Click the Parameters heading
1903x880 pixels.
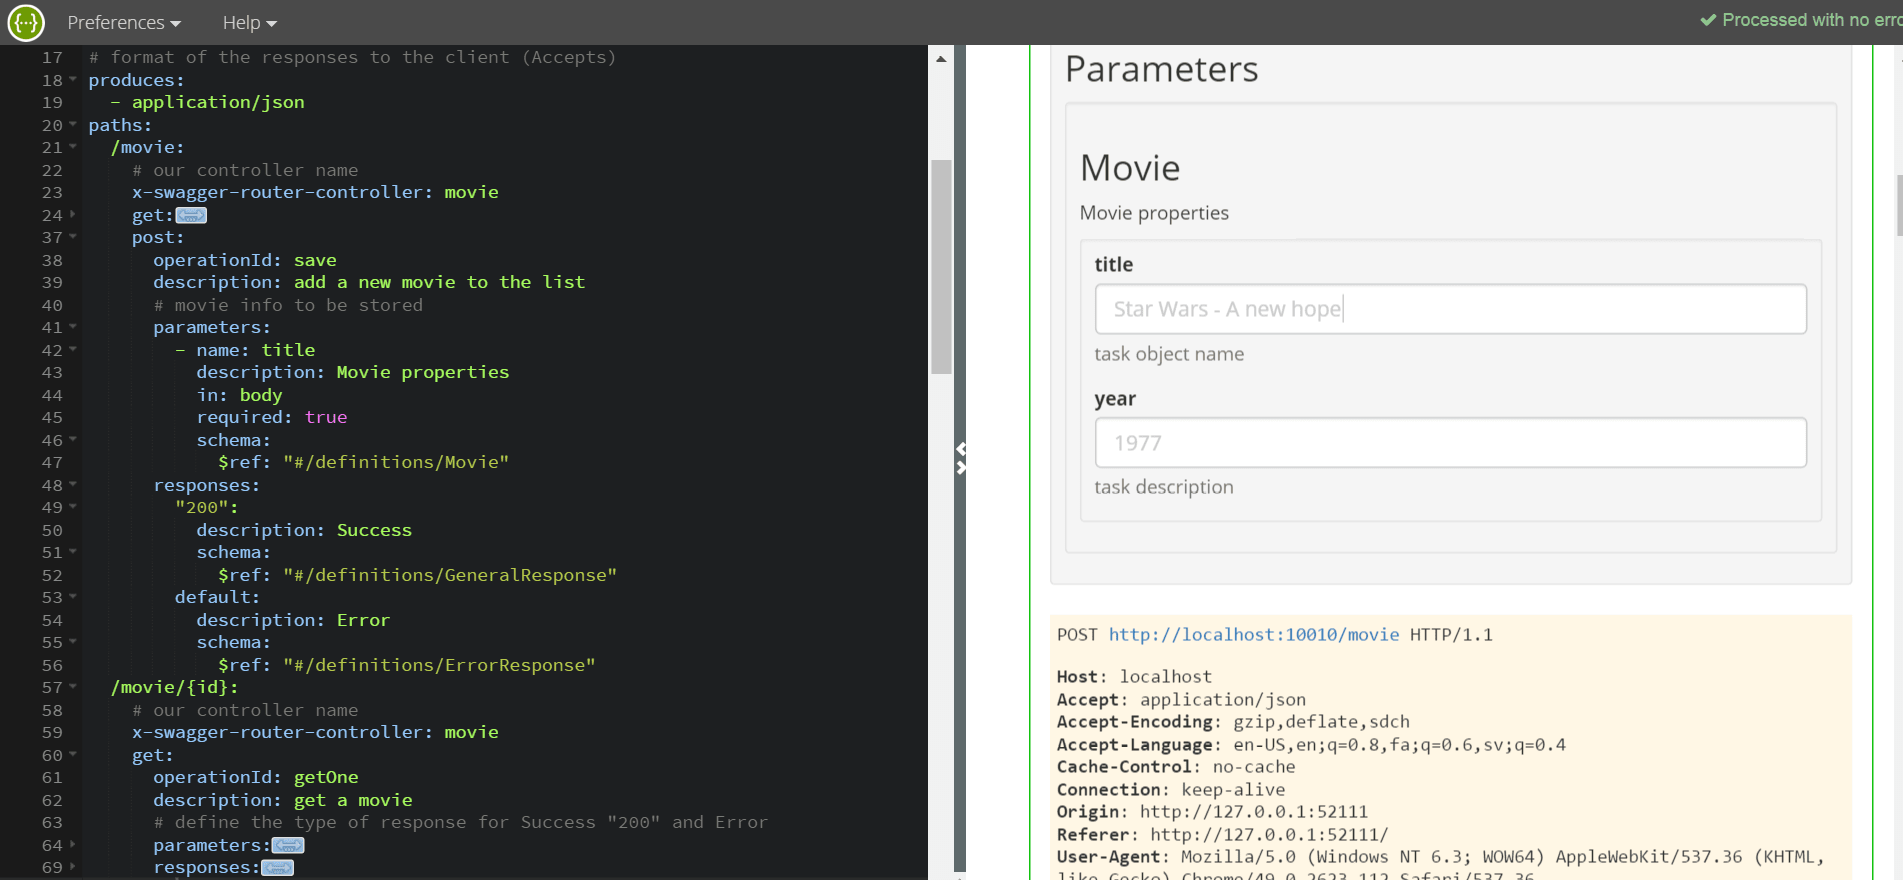[1162, 69]
